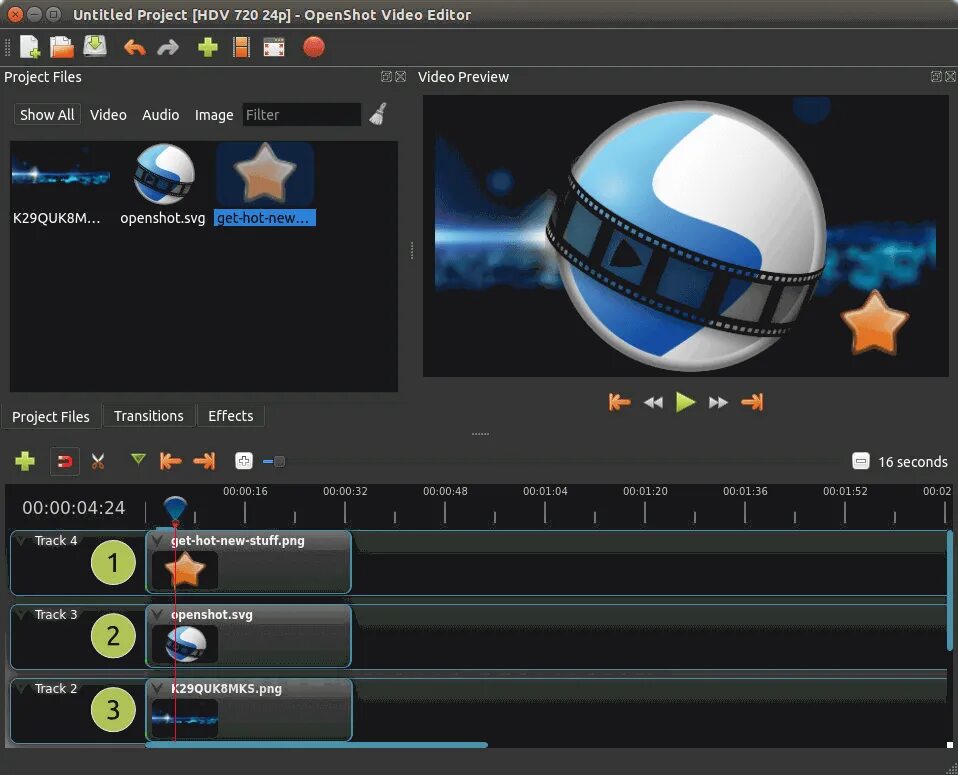This screenshot has width=958, height=775.
Task: Add a marker with the green triangle
Action: point(138,459)
